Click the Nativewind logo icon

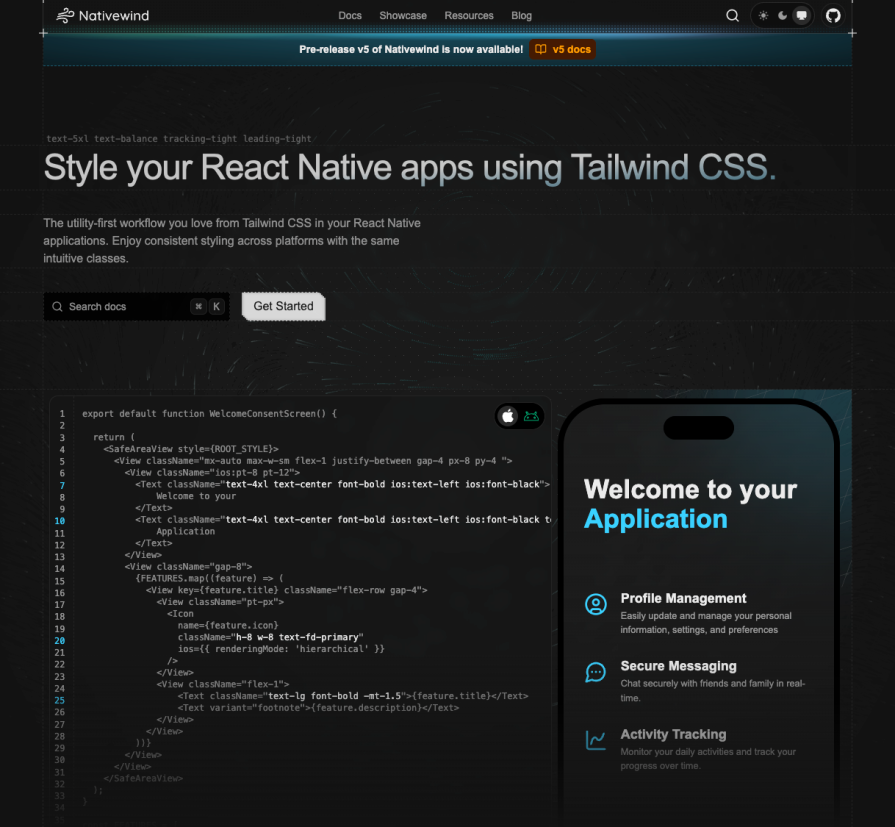pos(65,15)
